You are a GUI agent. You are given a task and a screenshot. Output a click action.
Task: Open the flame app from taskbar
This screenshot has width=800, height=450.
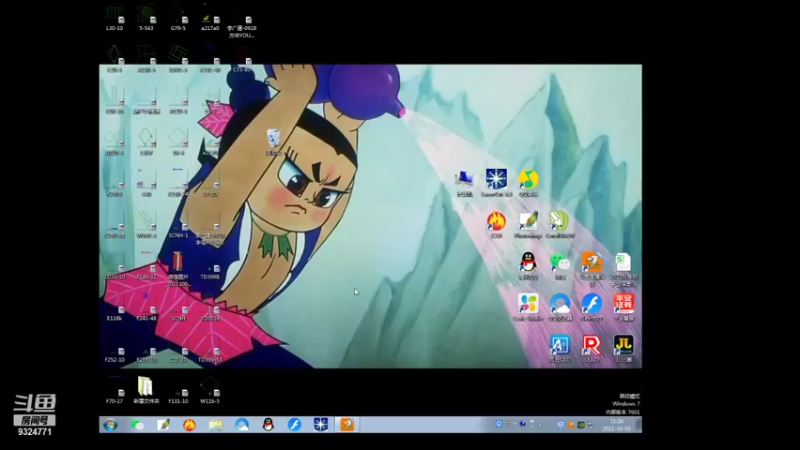coord(189,424)
